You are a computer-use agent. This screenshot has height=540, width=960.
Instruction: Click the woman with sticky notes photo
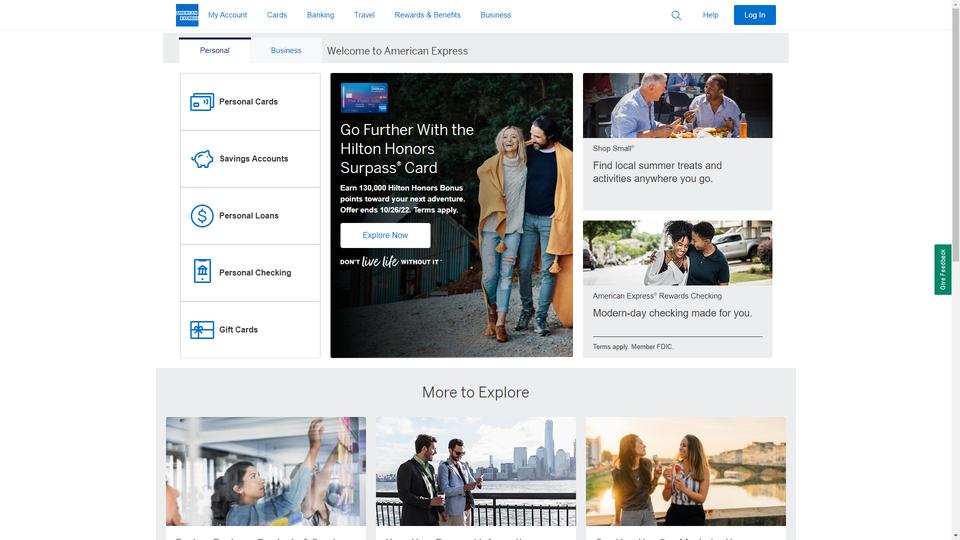(x=266, y=471)
